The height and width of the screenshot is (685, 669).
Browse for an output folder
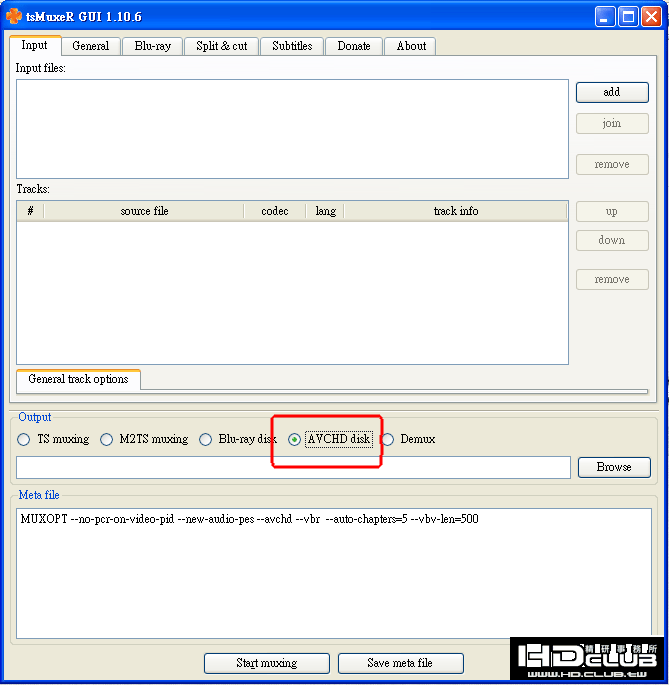(x=614, y=467)
